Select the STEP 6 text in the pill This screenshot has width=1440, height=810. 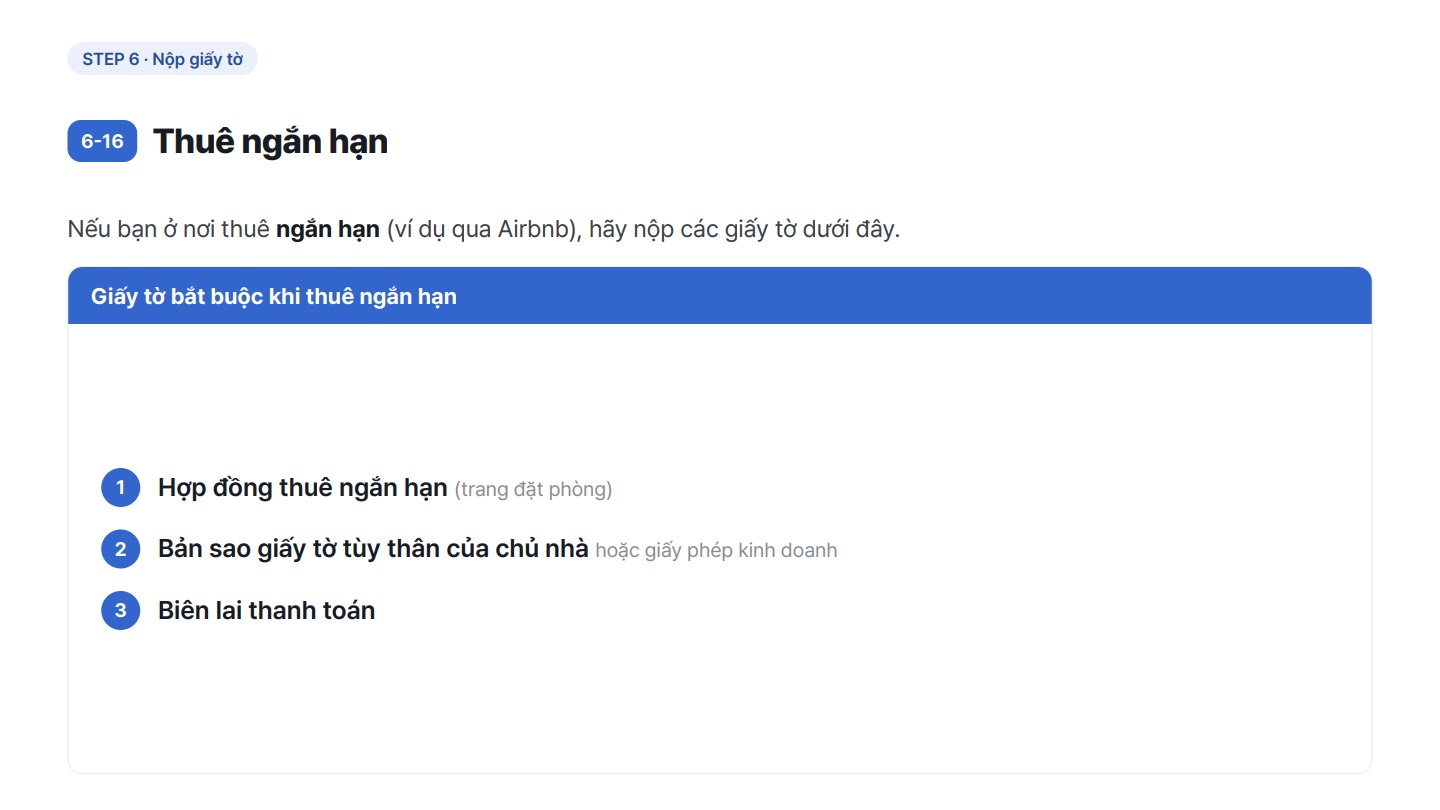[111, 59]
